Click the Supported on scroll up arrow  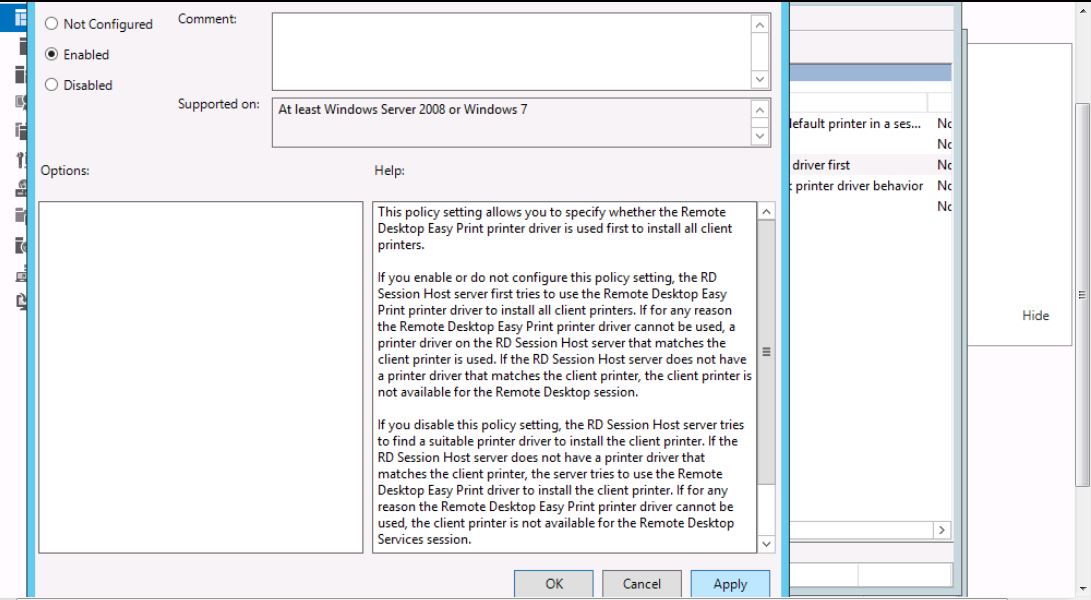point(760,110)
